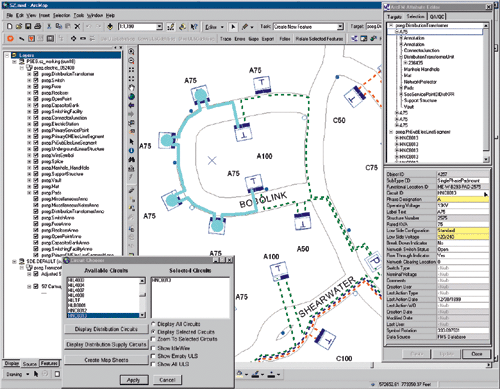
Task: Click the Go Back extent arrow
Action: click(131, 106)
